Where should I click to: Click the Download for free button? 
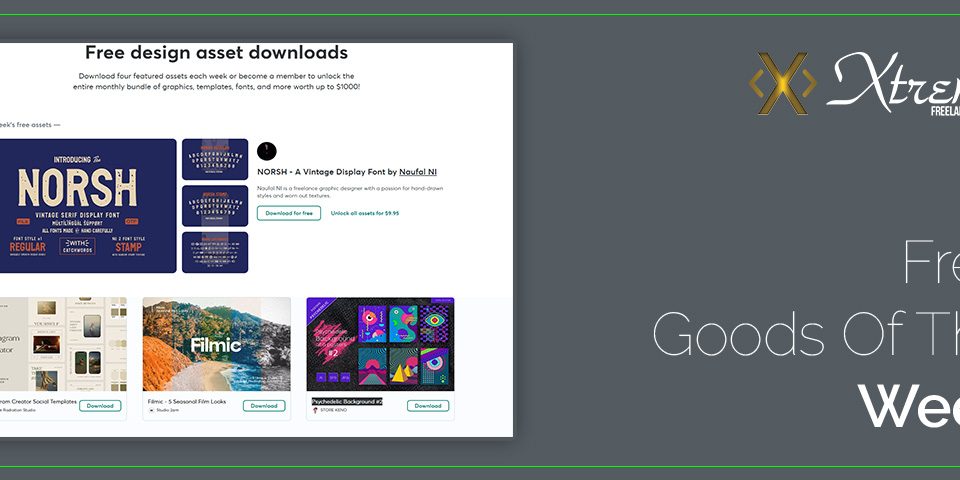pos(289,213)
